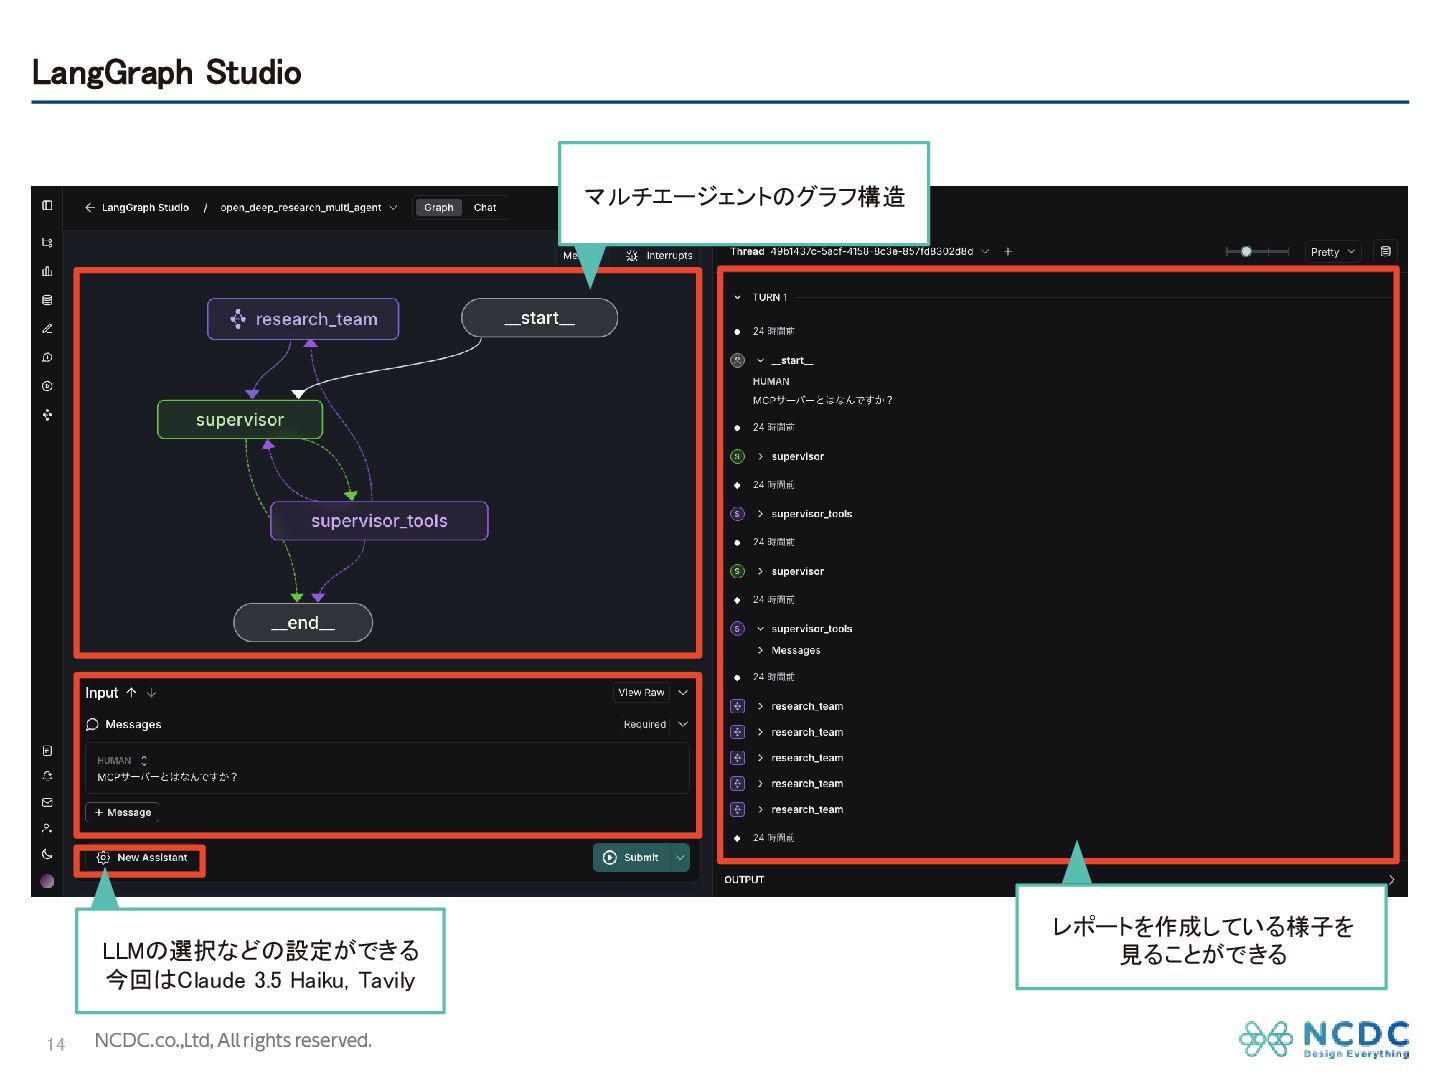
Task: Open the mail envelope icon in sidebar
Action: point(47,802)
